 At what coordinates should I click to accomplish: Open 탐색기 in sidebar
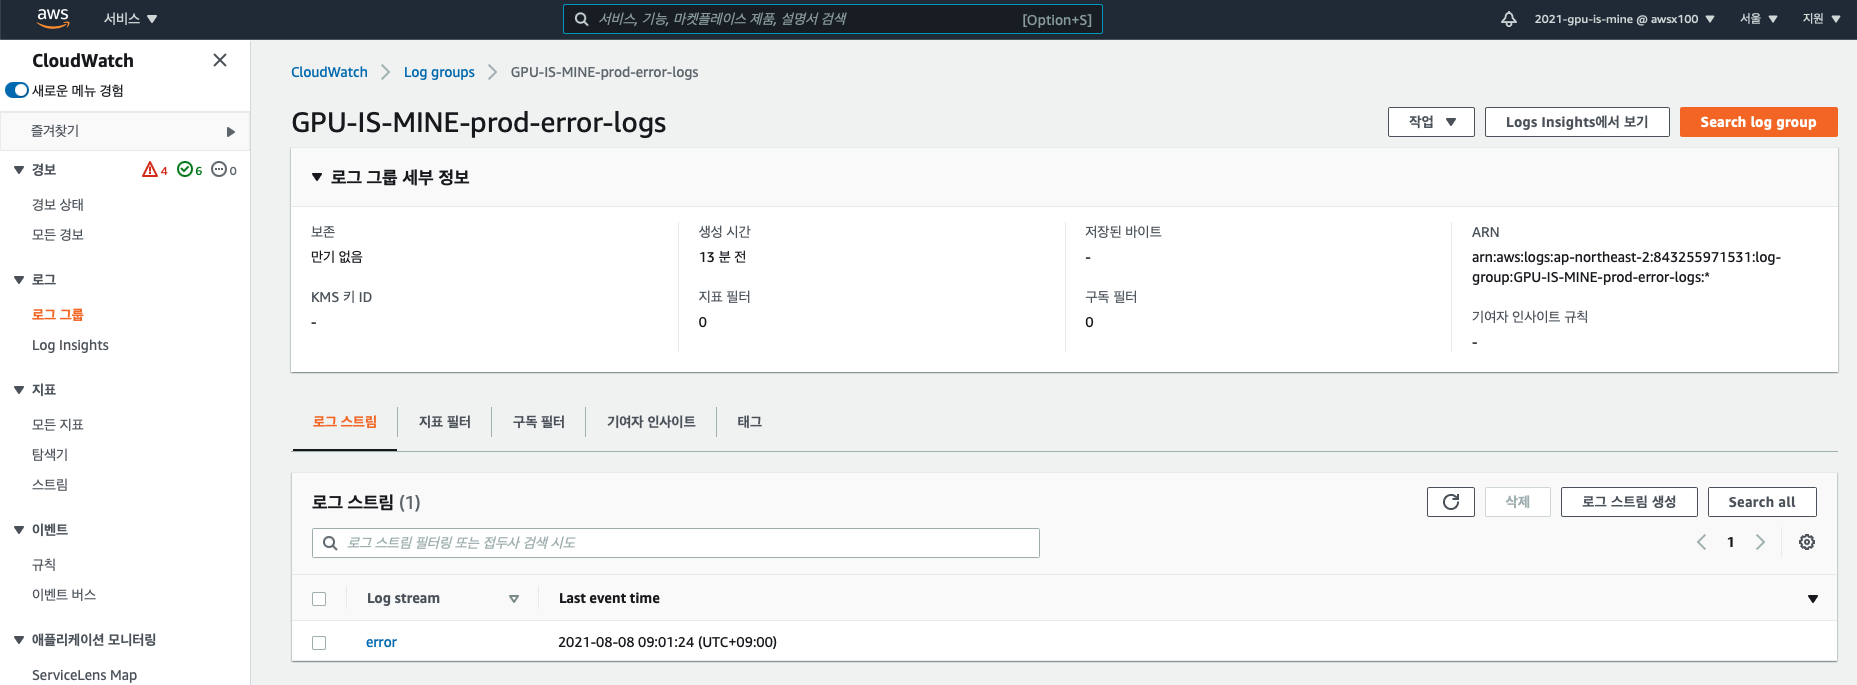click(50, 455)
